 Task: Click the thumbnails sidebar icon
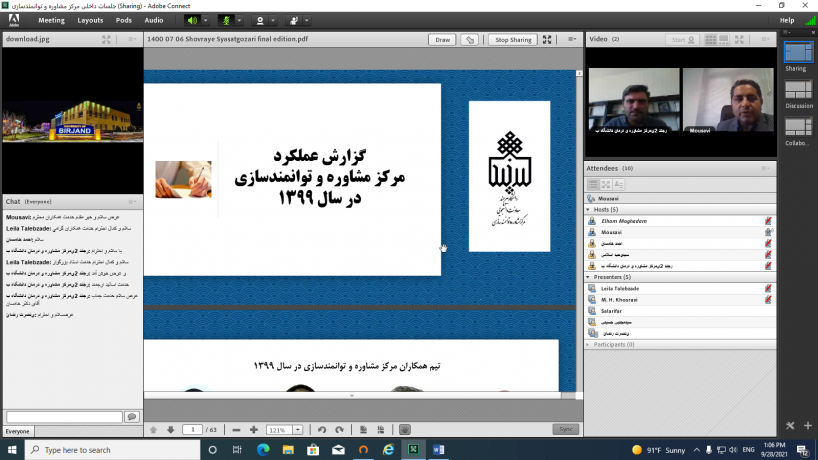pos(381,430)
